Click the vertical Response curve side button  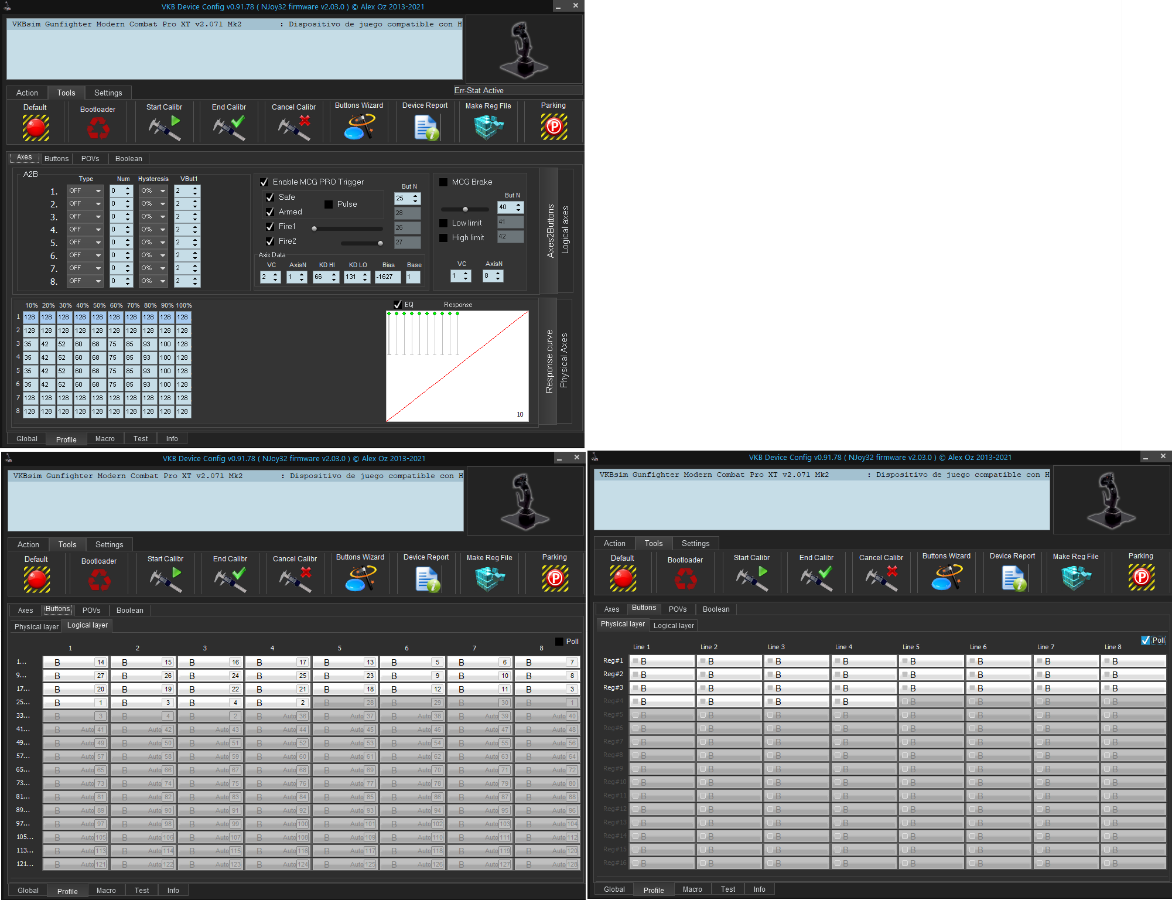click(550, 360)
